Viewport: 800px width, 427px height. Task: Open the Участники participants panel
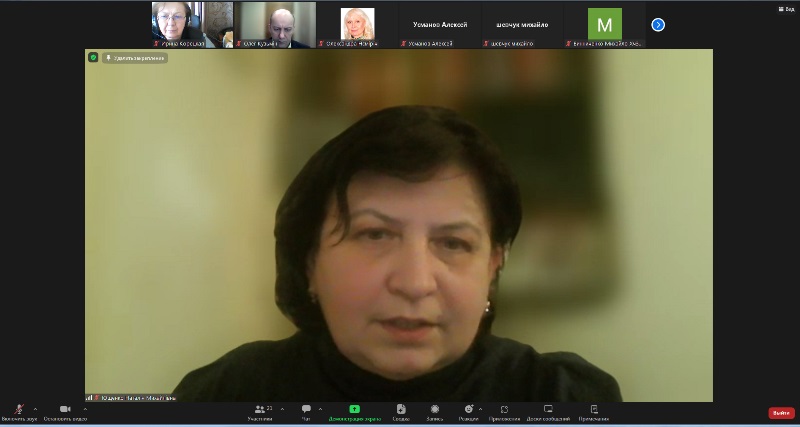click(x=261, y=412)
